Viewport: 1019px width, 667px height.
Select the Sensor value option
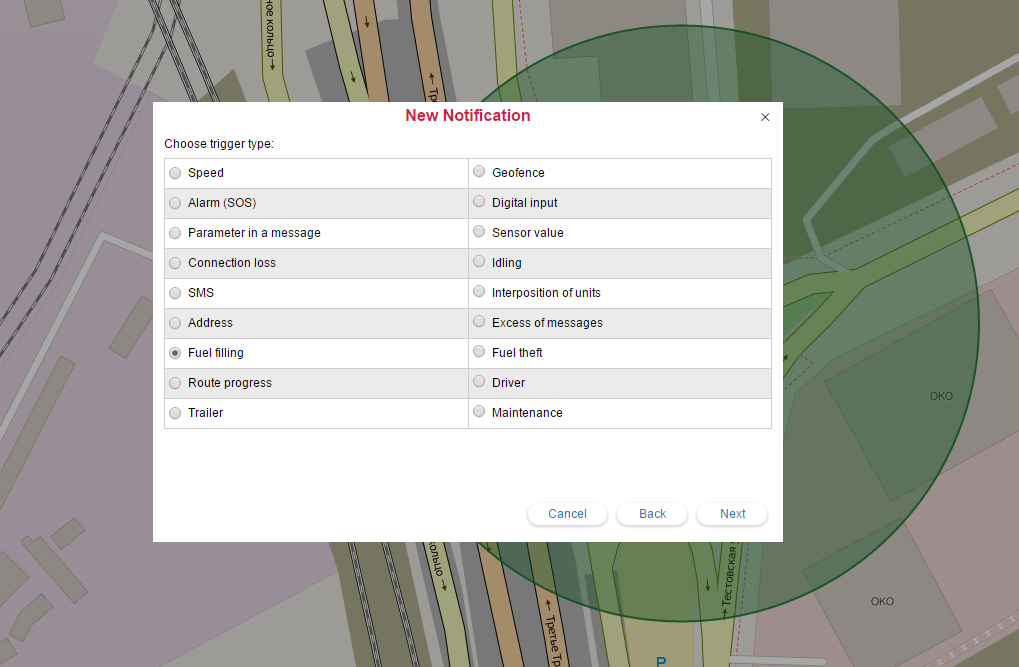point(479,232)
